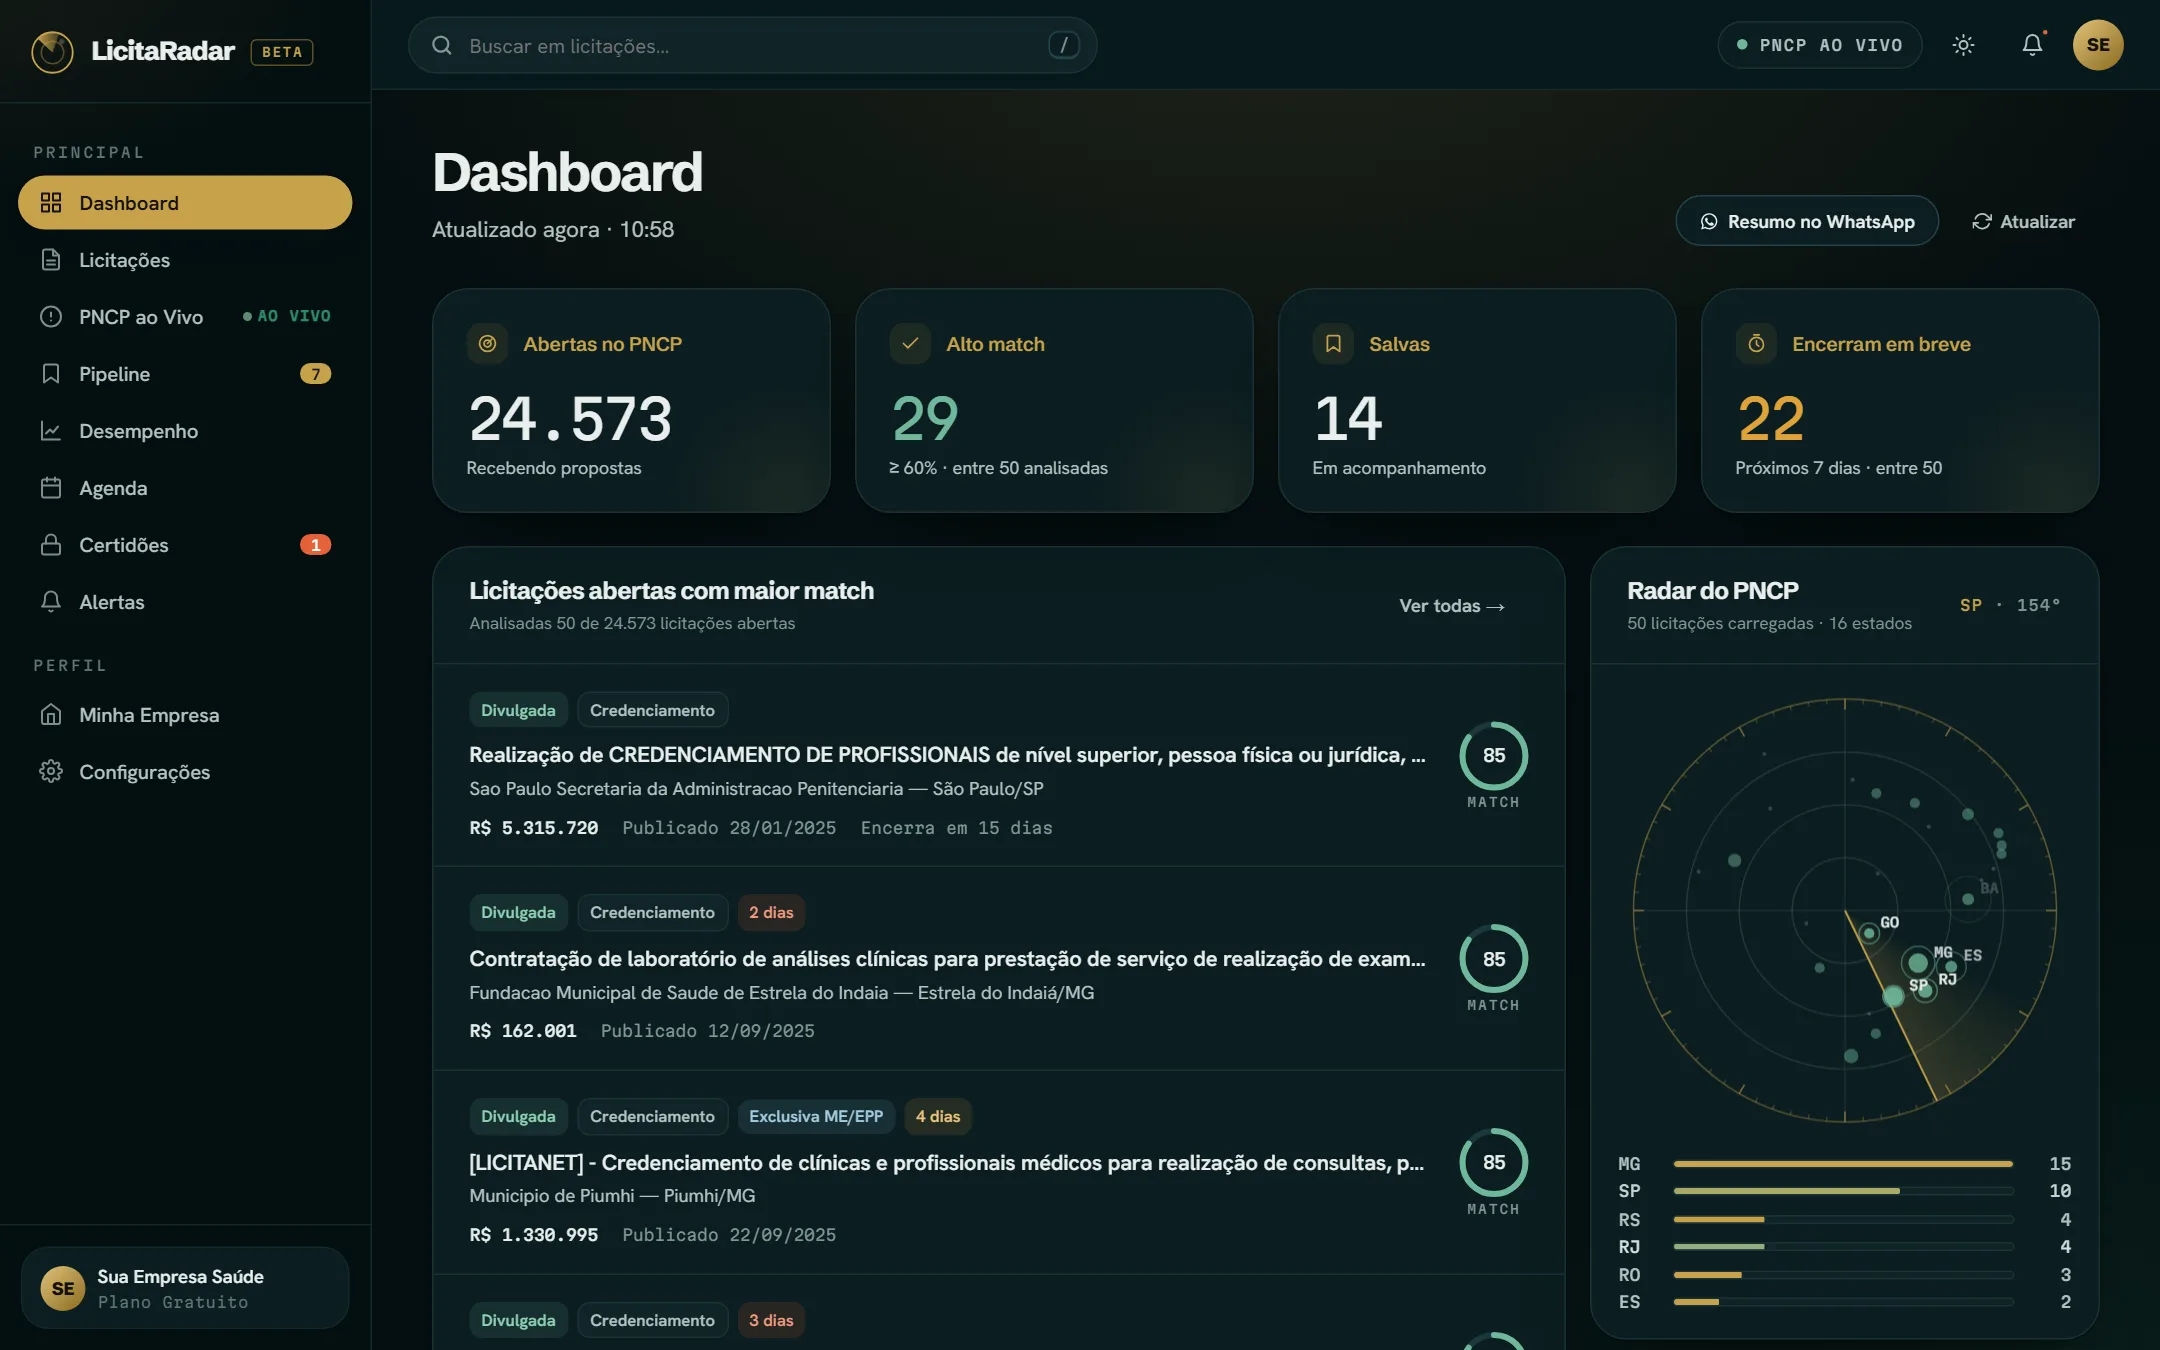Click the Desempenho chart icon
The width and height of the screenshot is (2160, 1350).
point(51,431)
